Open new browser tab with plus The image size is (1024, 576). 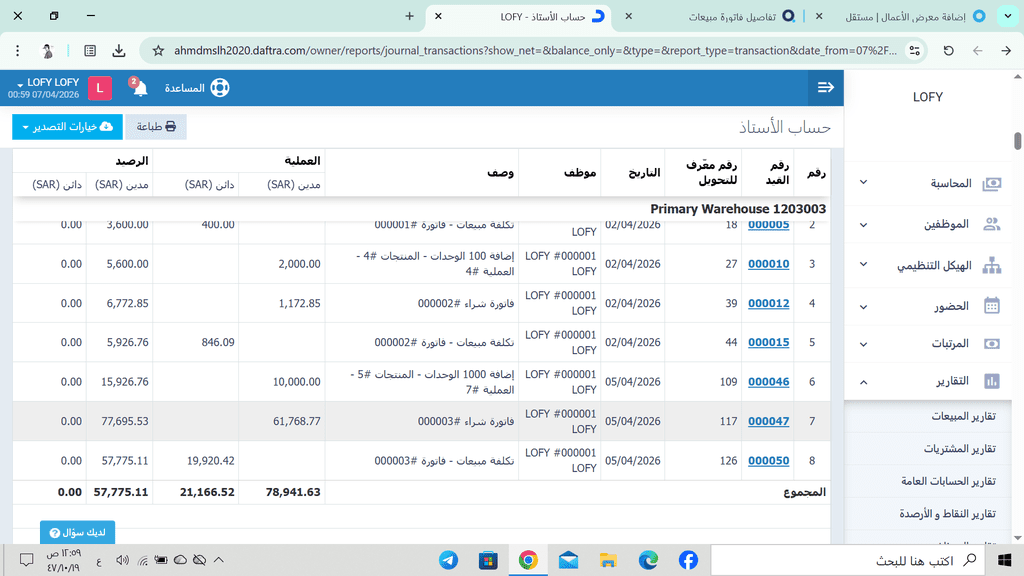409,16
